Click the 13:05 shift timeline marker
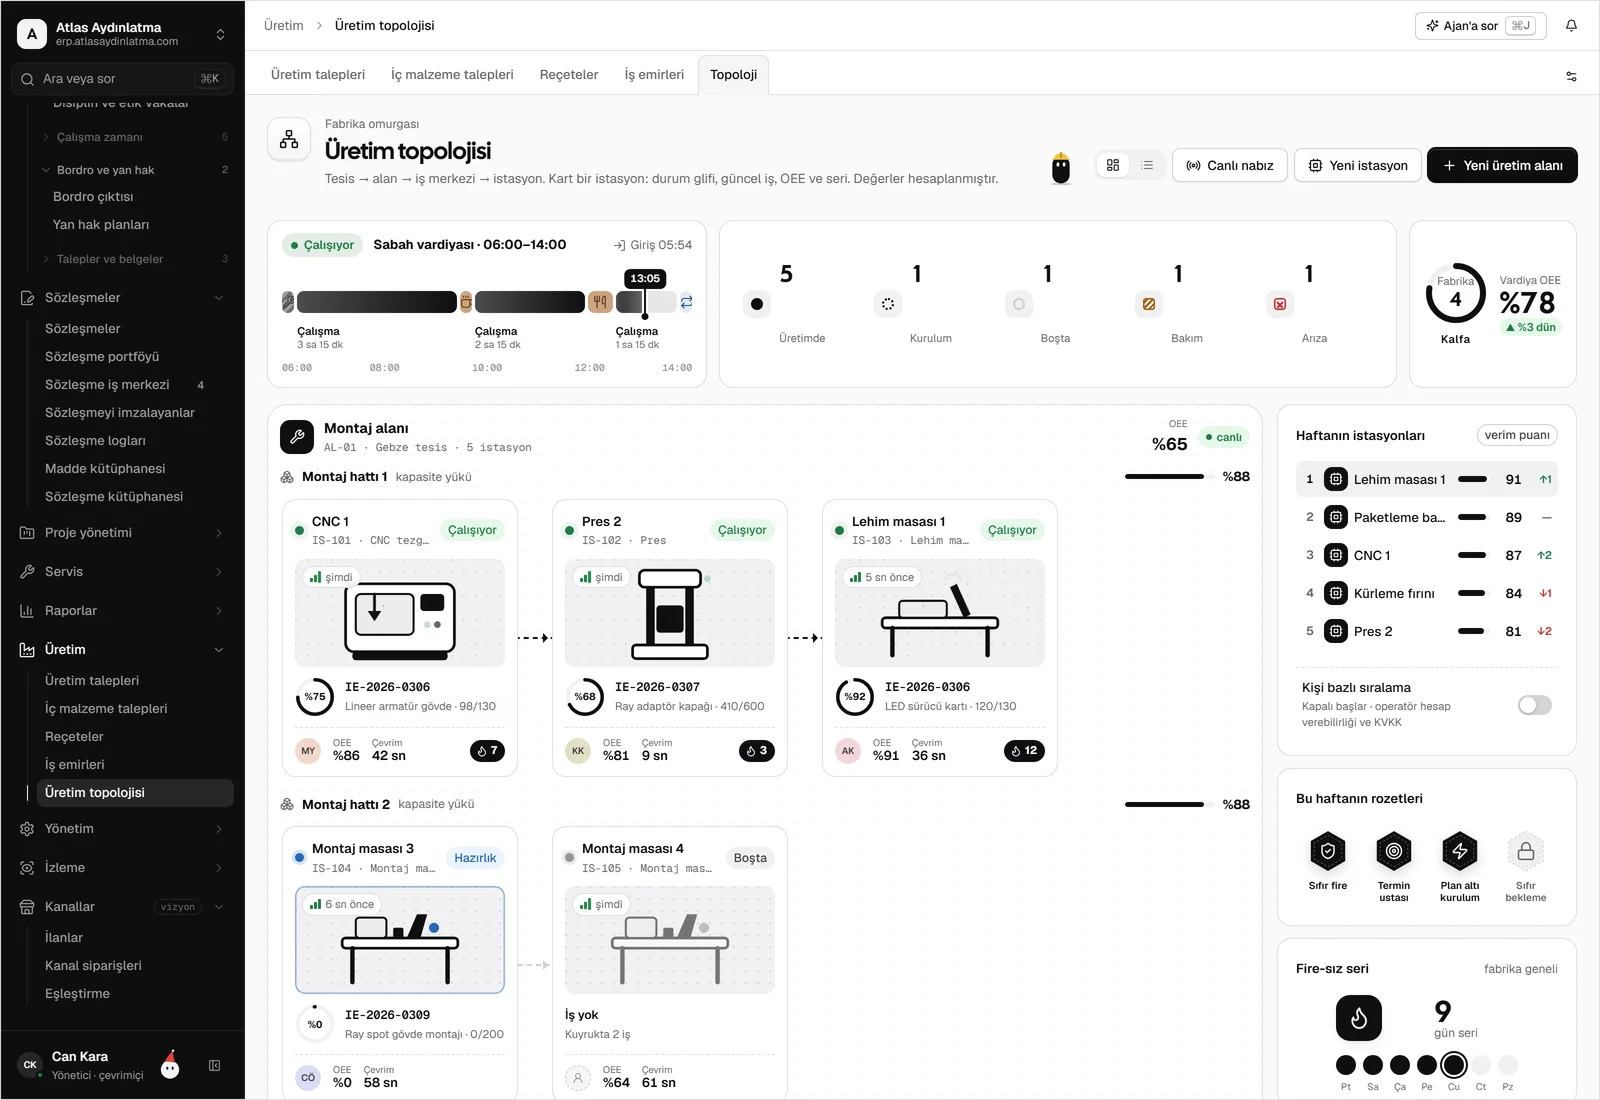The width and height of the screenshot is (1600, 1100). [645, 279]
